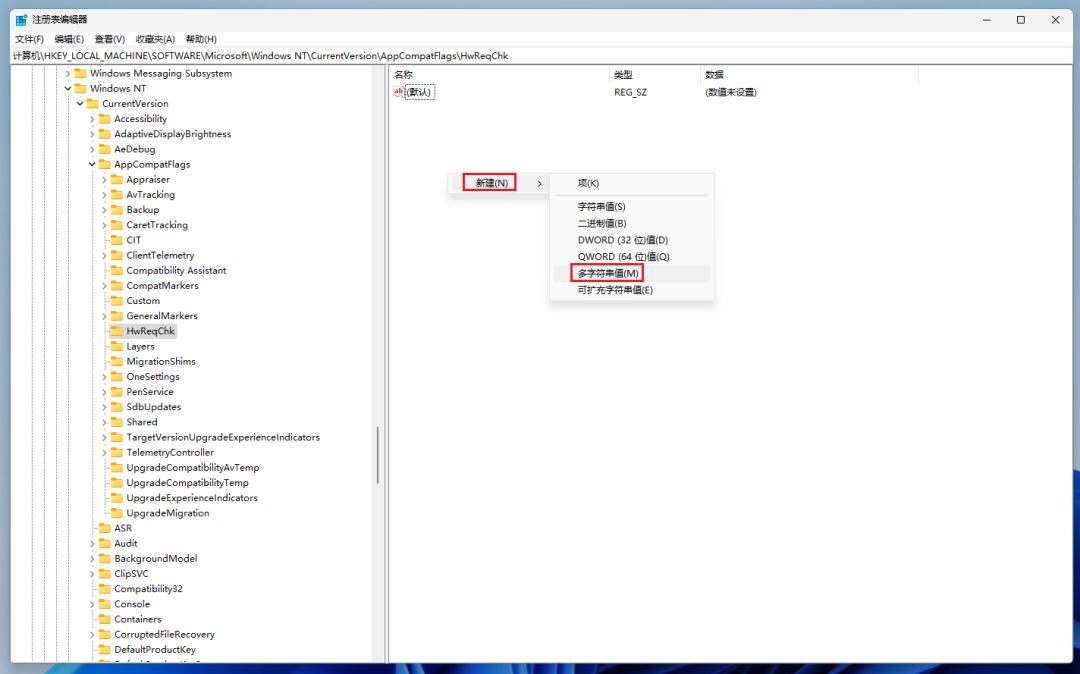This screenshot has height=674, width=1080.
Task: Click the registry path address bar
Action: [x=540, y=56]
